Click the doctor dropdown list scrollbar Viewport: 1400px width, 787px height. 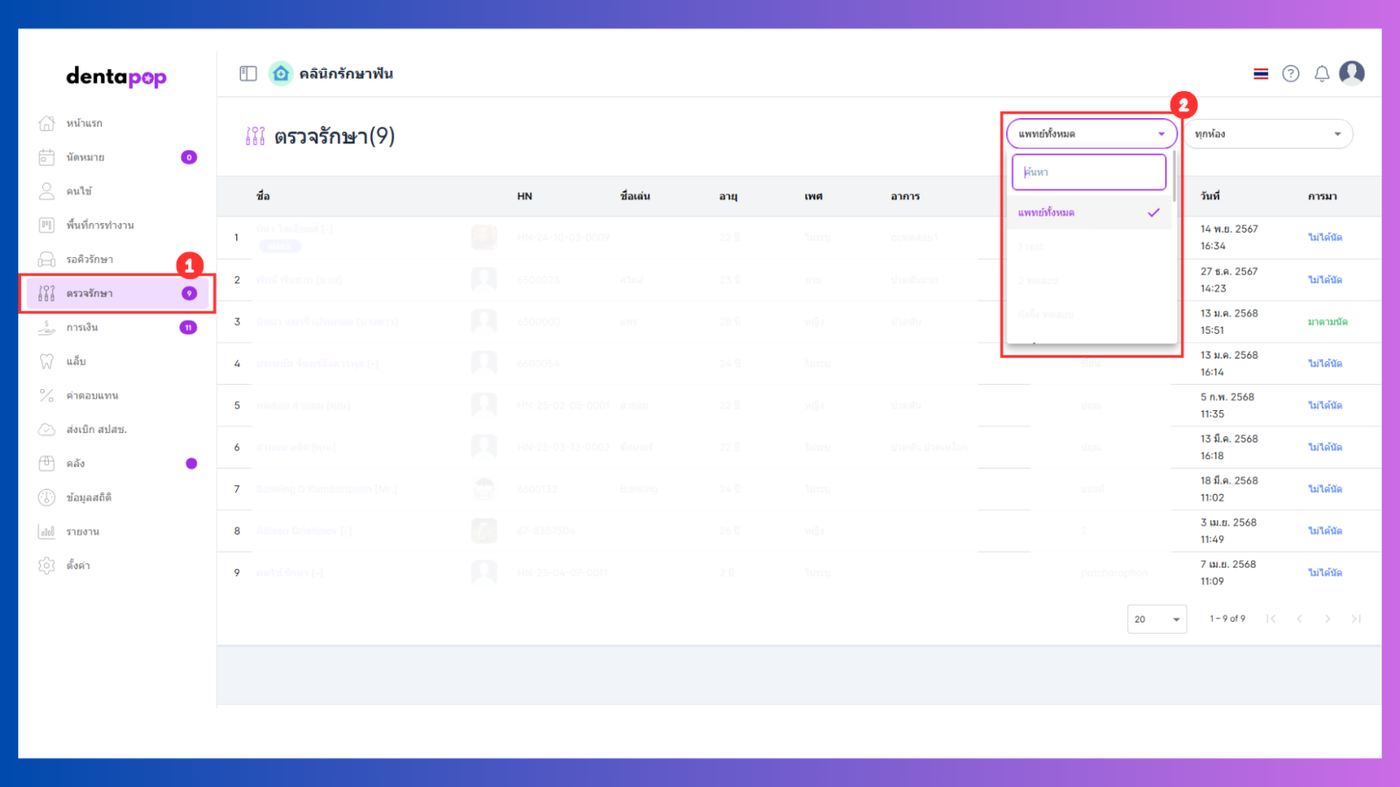(x=1174, y=175)
